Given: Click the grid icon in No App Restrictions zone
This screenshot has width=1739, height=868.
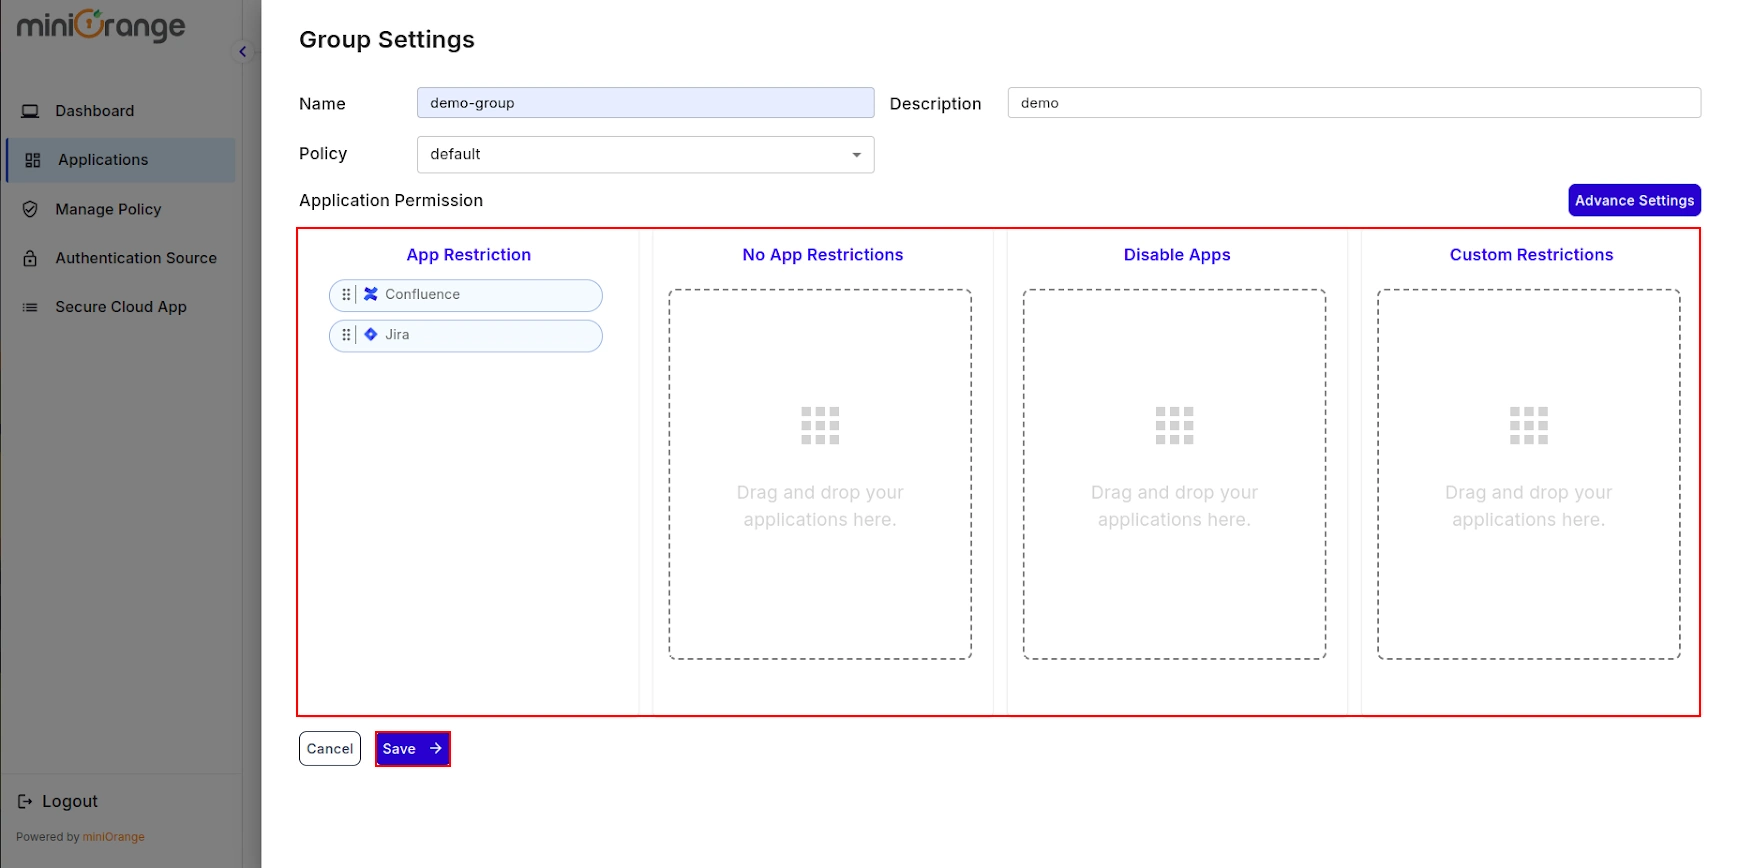Looking at the screenshot, I should pos(820,425).
